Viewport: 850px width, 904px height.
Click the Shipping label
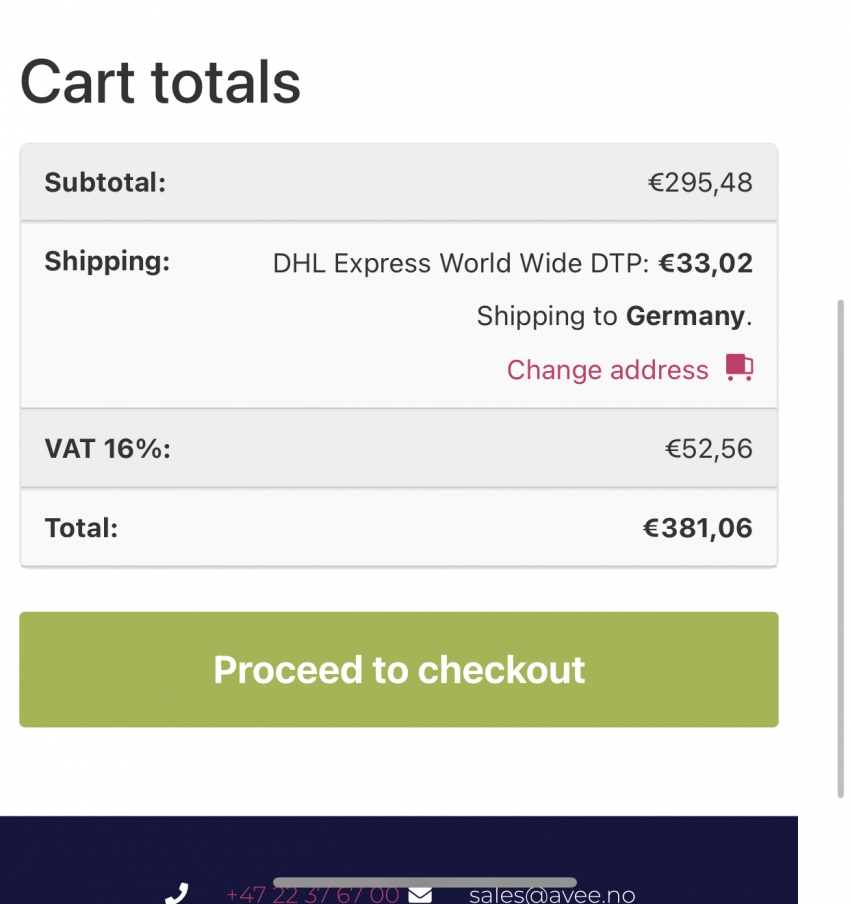[x=107, y=261]
